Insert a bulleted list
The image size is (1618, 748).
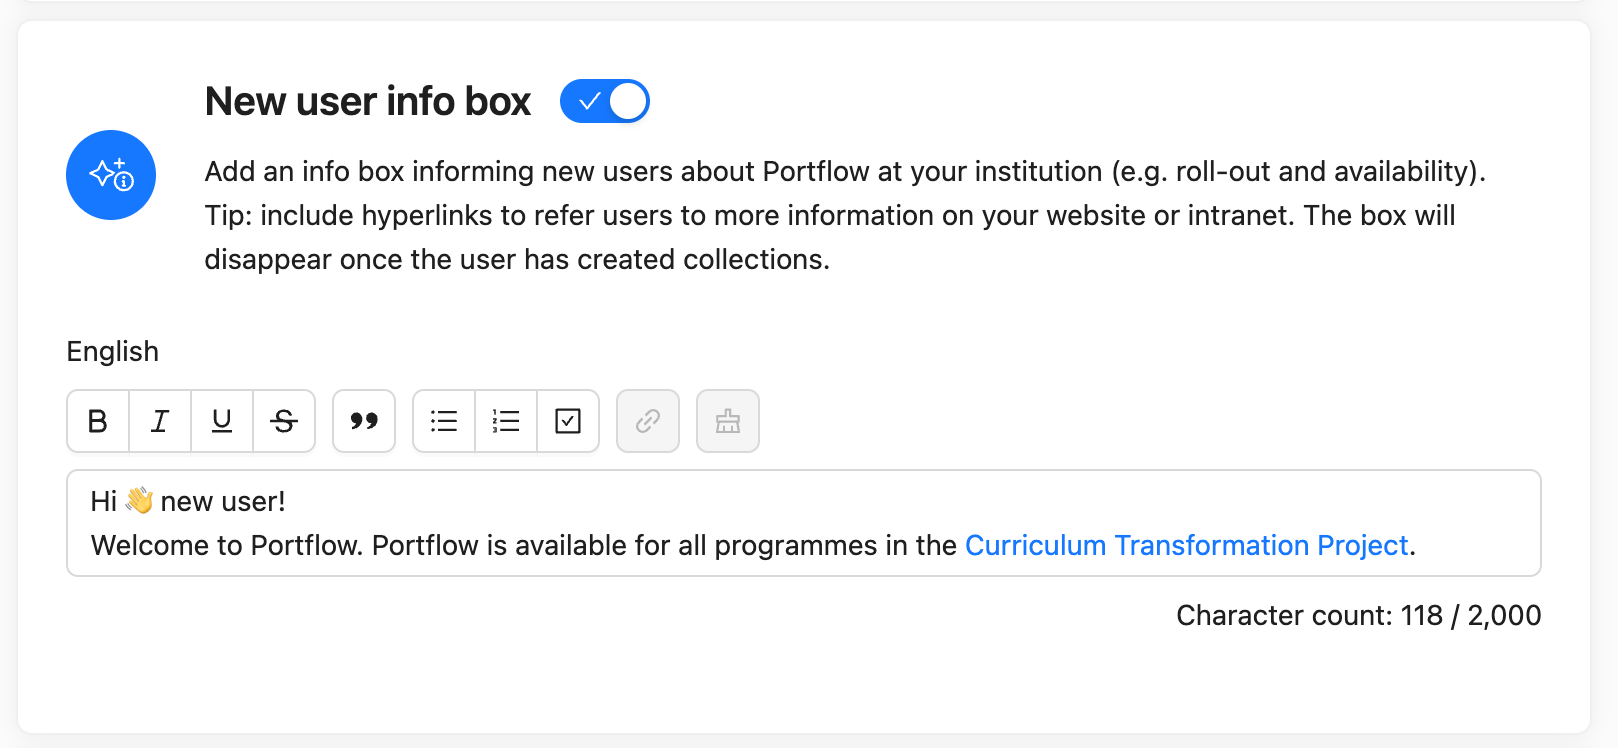pyautogui.click(x=444, y=421)
